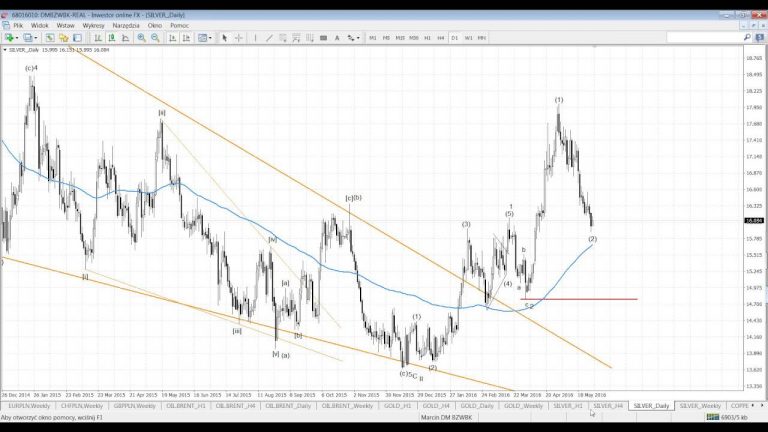Switch to SILVER_H1 chart tab

coord(568,406)
